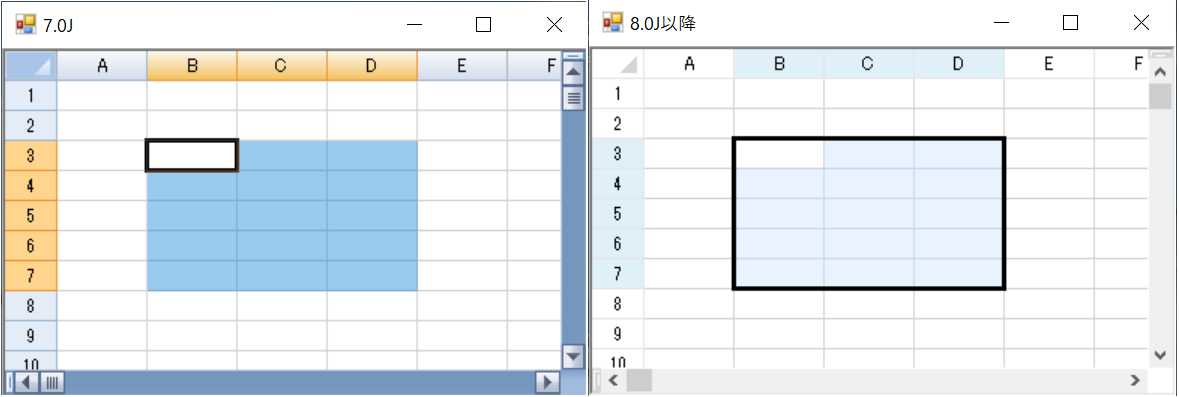Viewport: 1179px width, 397px height.
Task: Click down arrow of 7.0J vertical scrollbar
Action: (574, 356)
